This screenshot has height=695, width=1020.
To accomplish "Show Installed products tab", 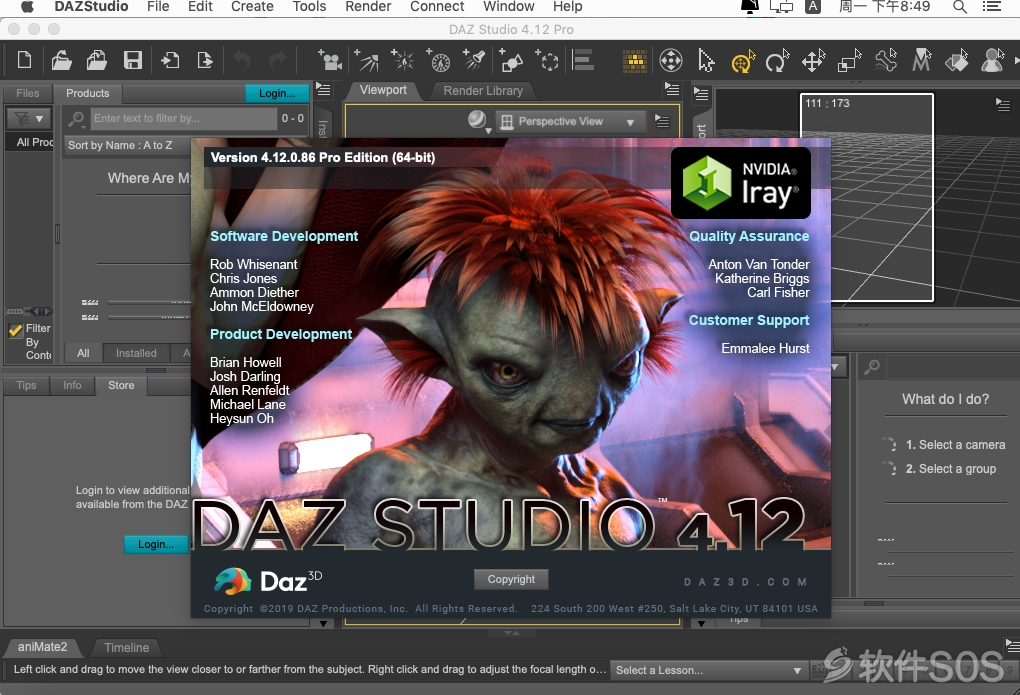I will 136,353.
